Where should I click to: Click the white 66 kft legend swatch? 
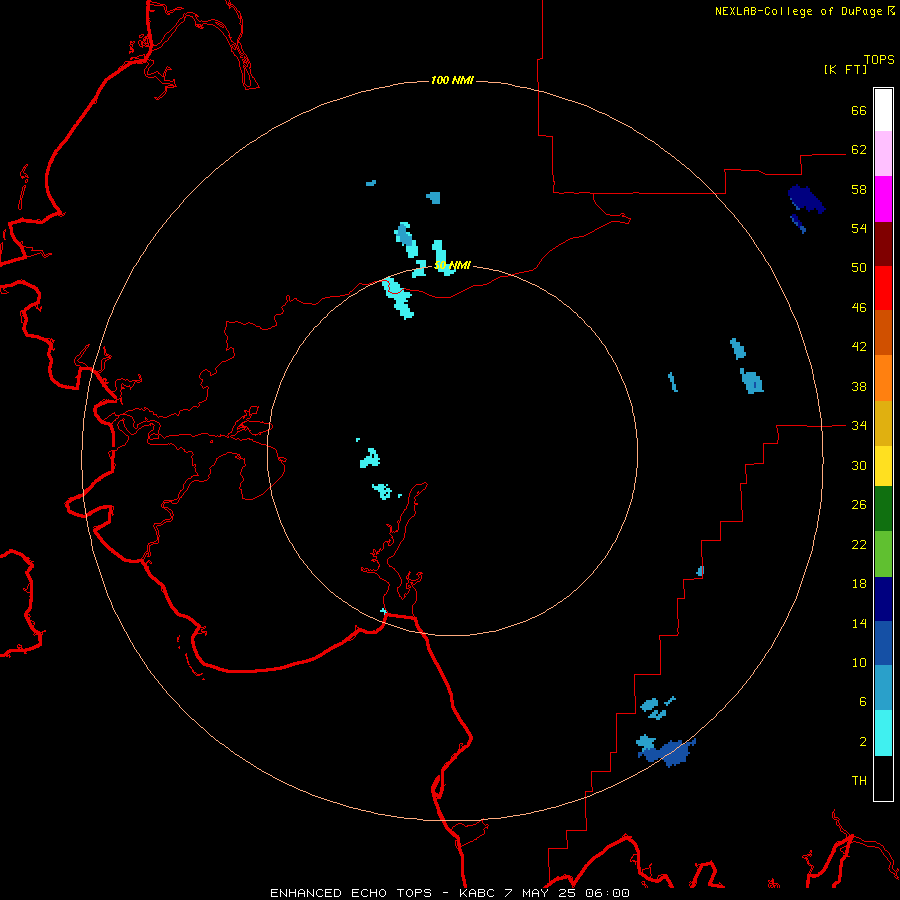coord(883,110)
